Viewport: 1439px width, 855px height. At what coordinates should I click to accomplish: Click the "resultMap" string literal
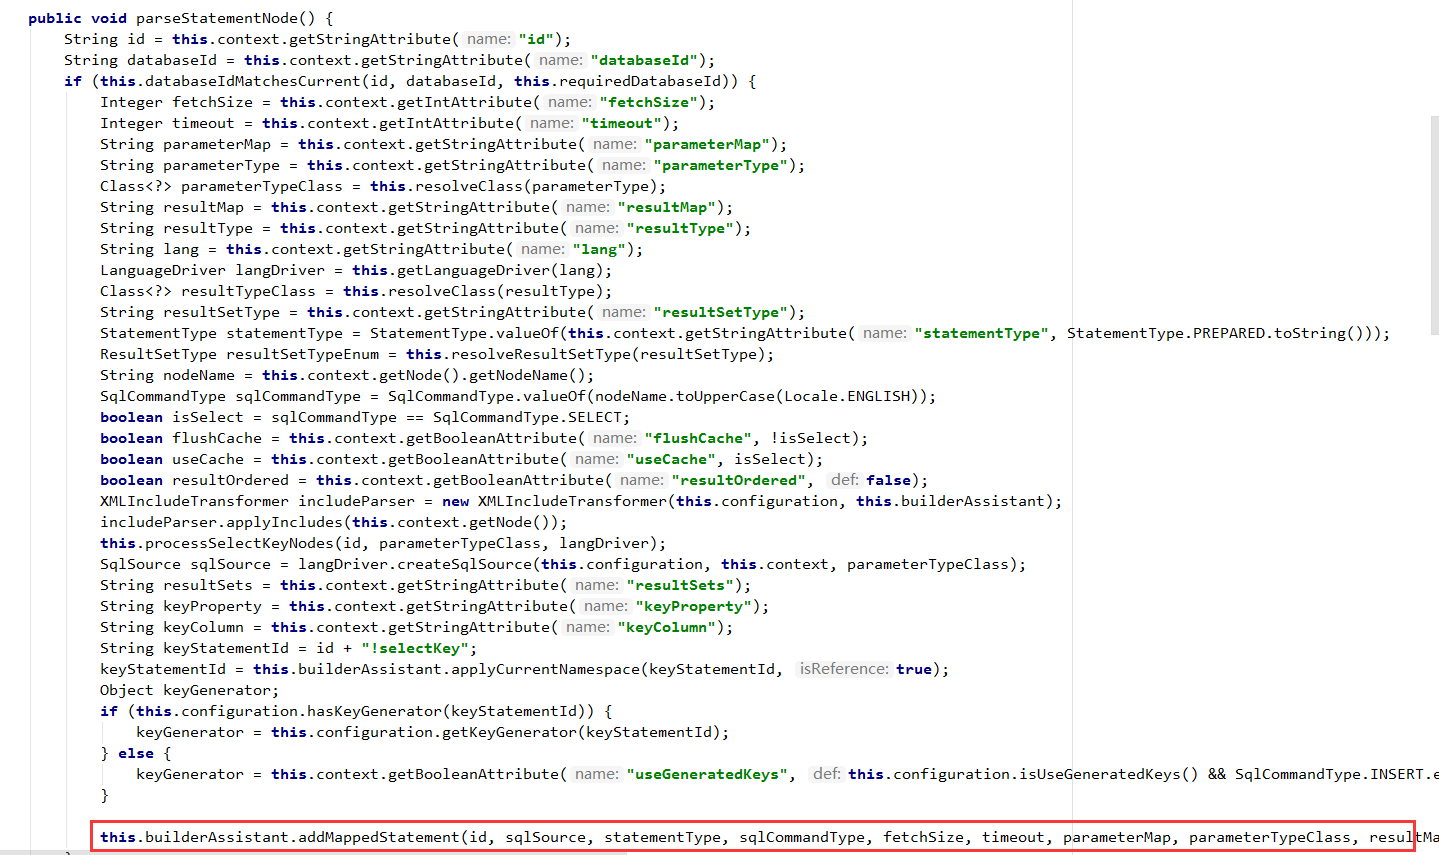(666, 207)
